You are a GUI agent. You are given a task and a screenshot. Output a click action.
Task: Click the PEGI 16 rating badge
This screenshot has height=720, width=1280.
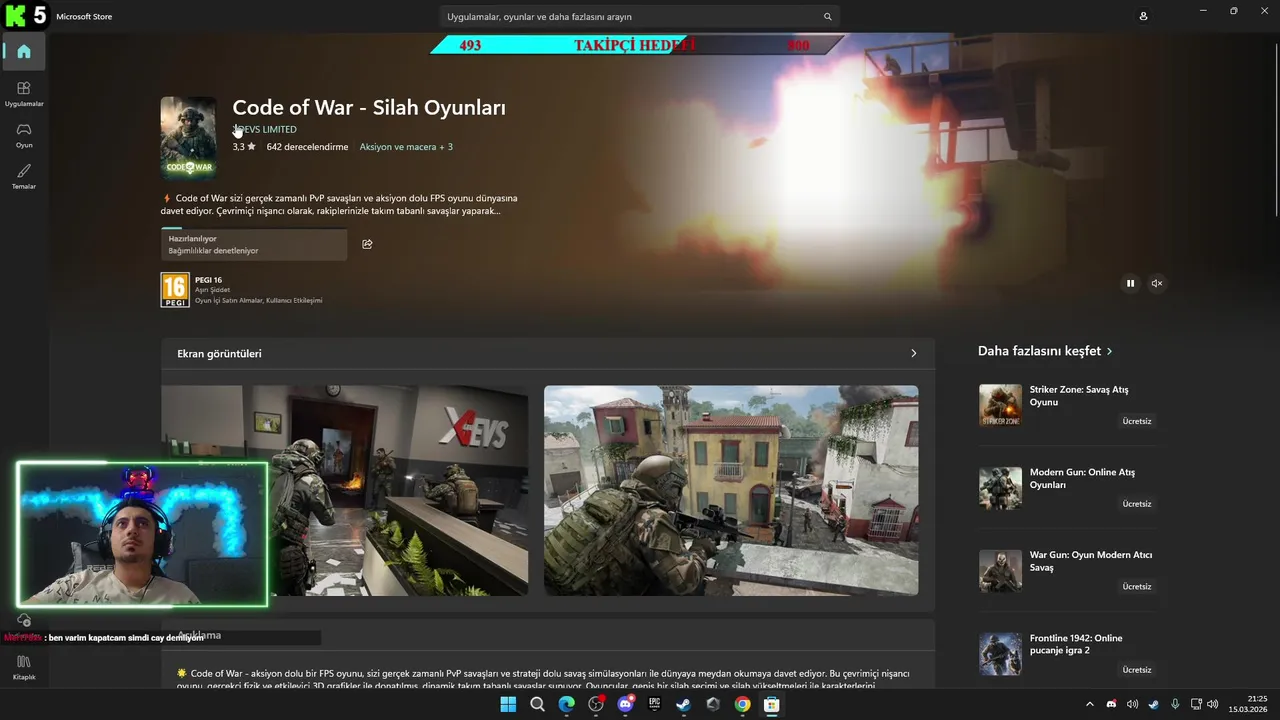pos(175,290)
